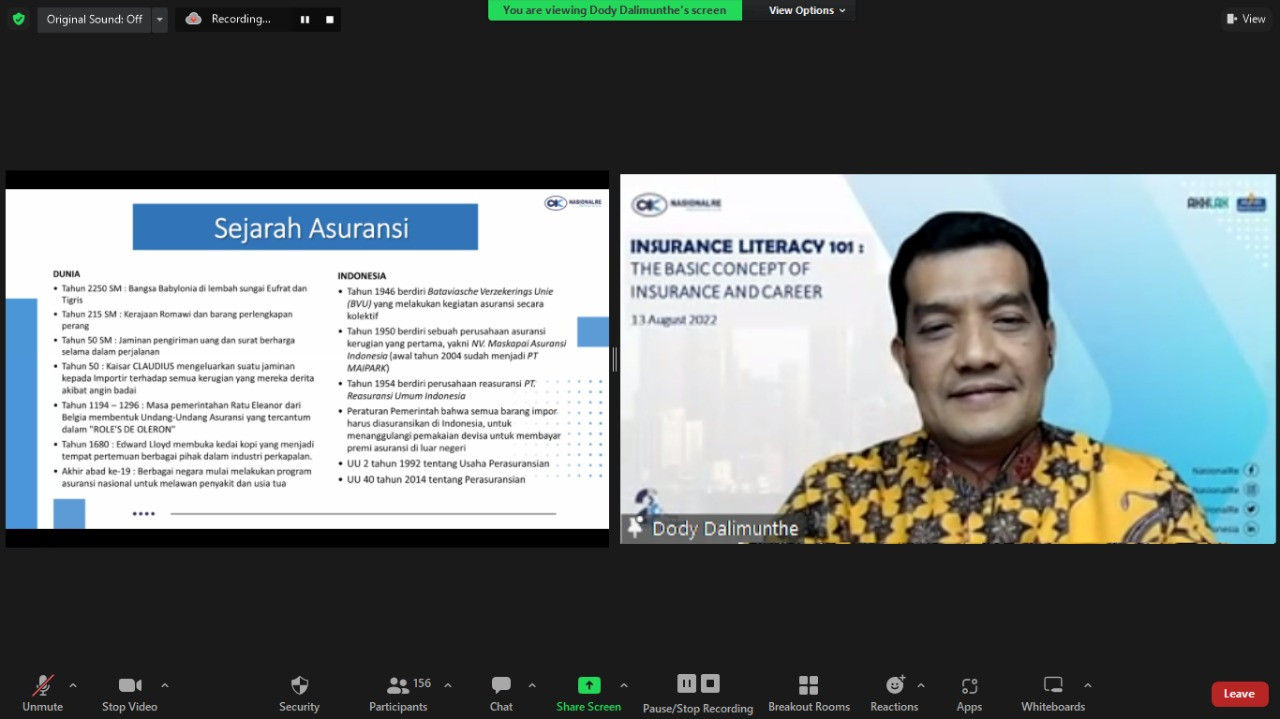Expand the View Options menu

[807, 10]
